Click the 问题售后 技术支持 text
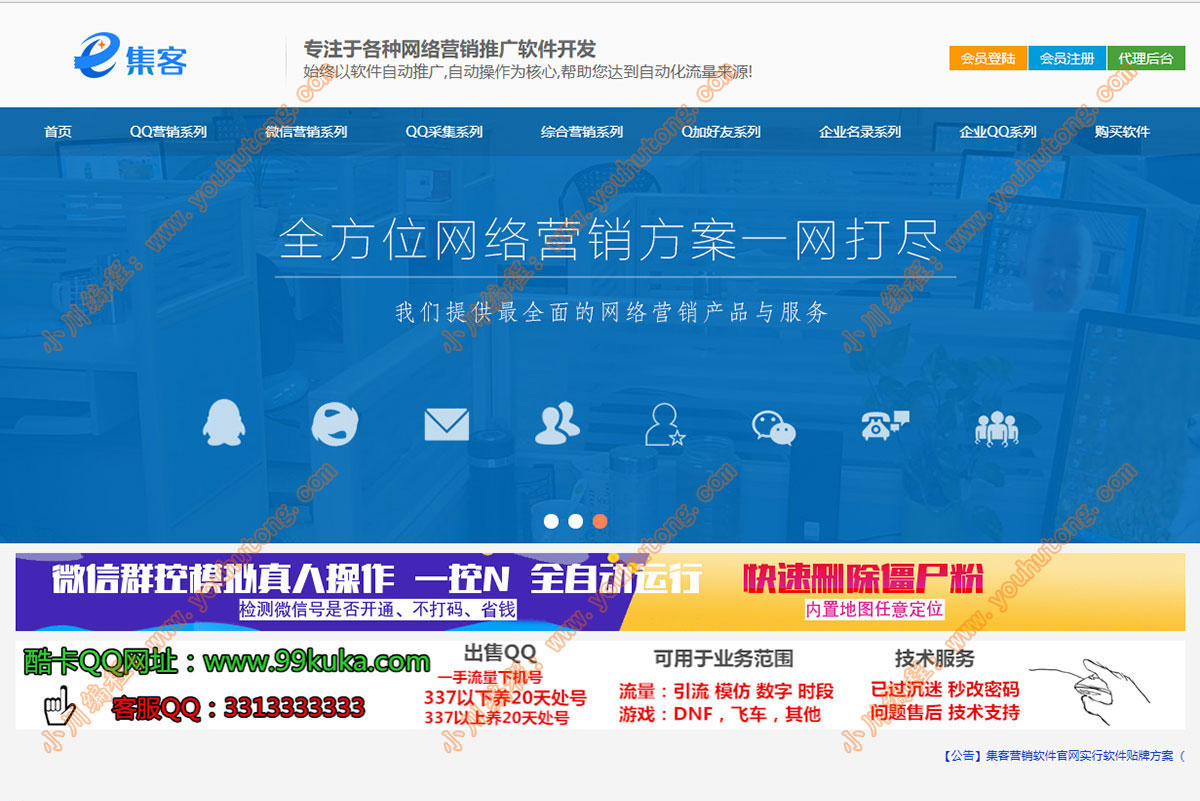This screenshot has width=1200, height=801. [x=945, y=712]
